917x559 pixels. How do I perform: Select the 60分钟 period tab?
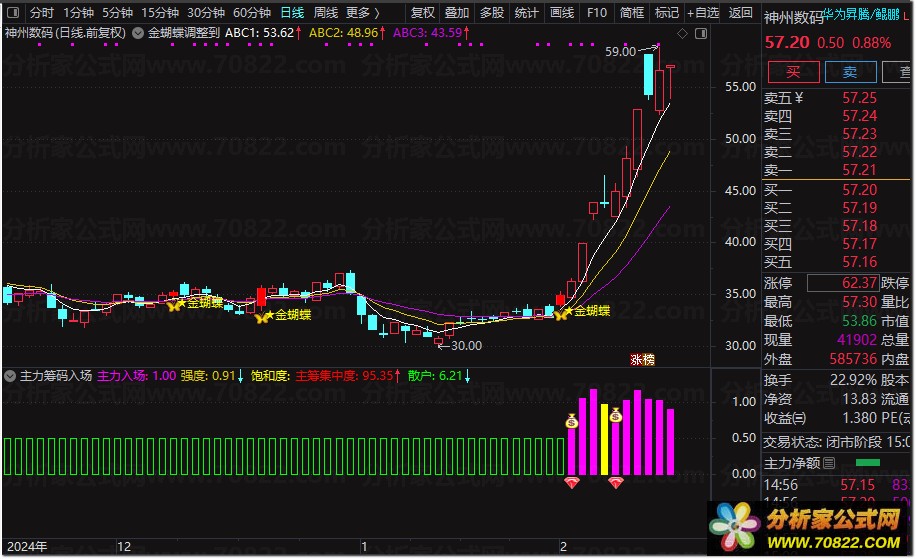tap(251, 12)
